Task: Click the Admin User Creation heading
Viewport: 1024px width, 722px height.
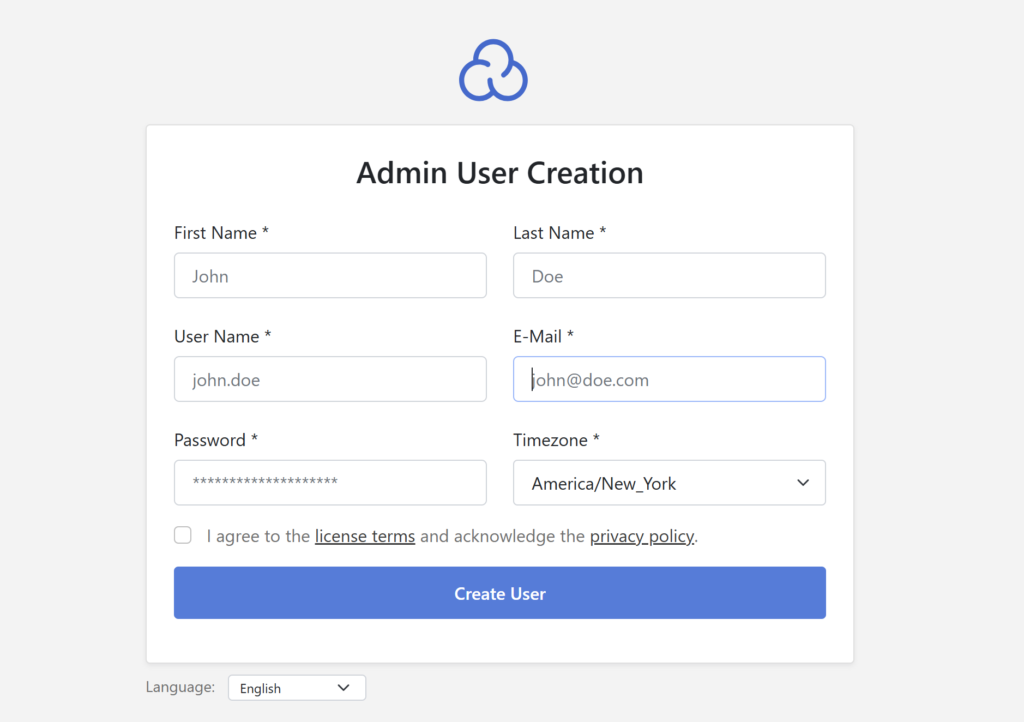Action: [500, 172]
